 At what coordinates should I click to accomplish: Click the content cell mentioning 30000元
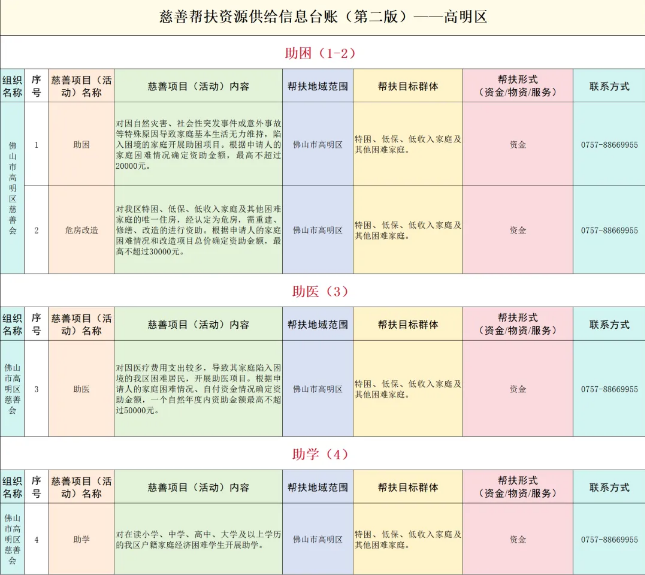(199, 230)
